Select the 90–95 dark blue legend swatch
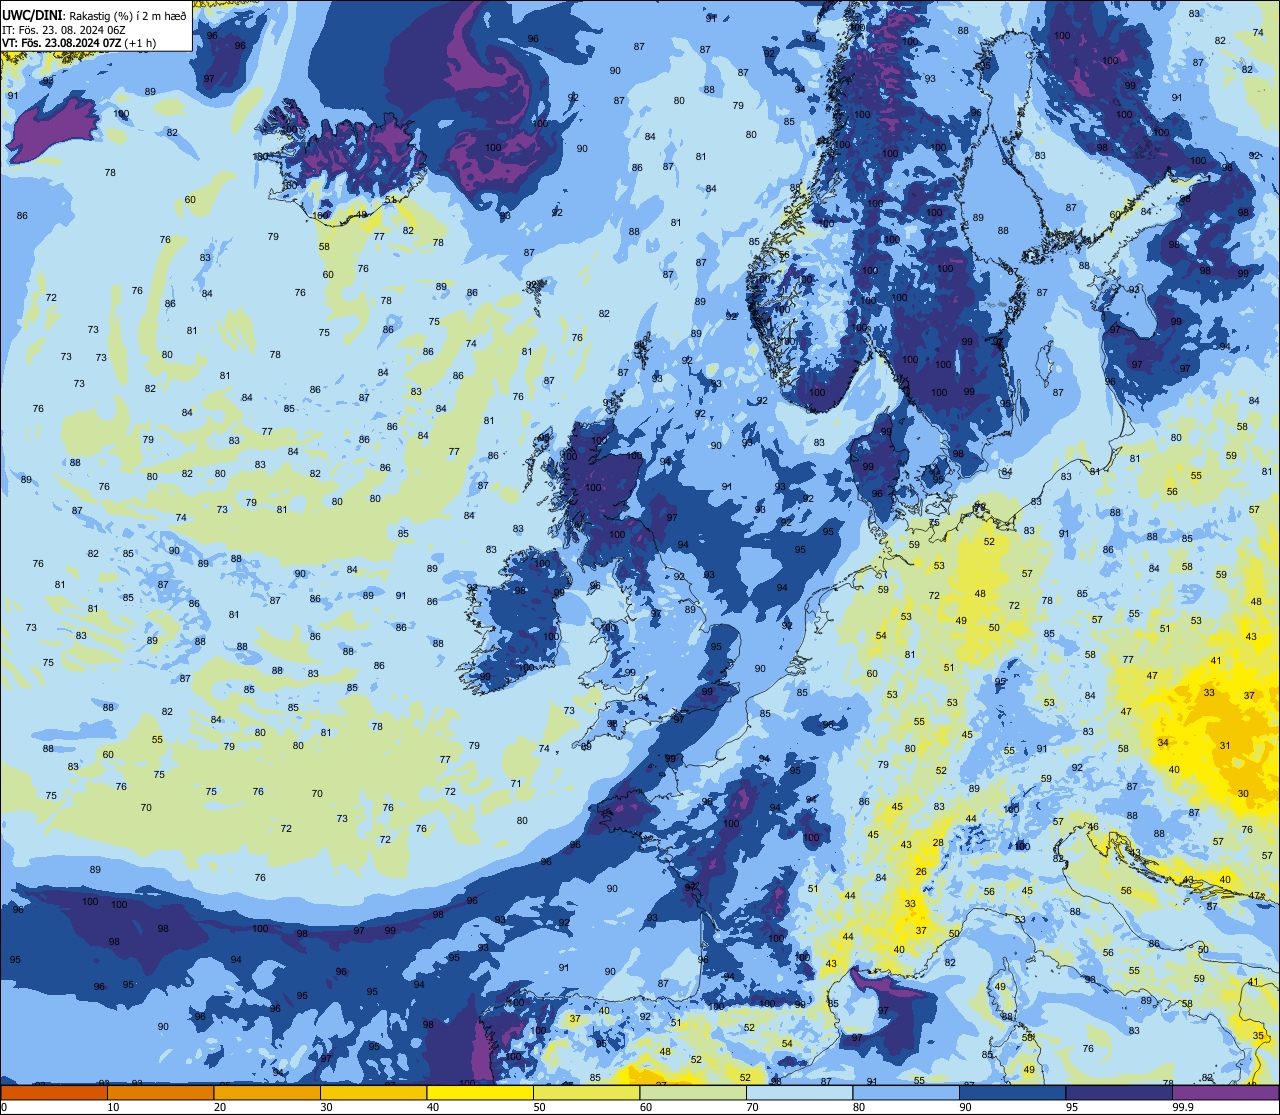 [x=1012, y=1092]
